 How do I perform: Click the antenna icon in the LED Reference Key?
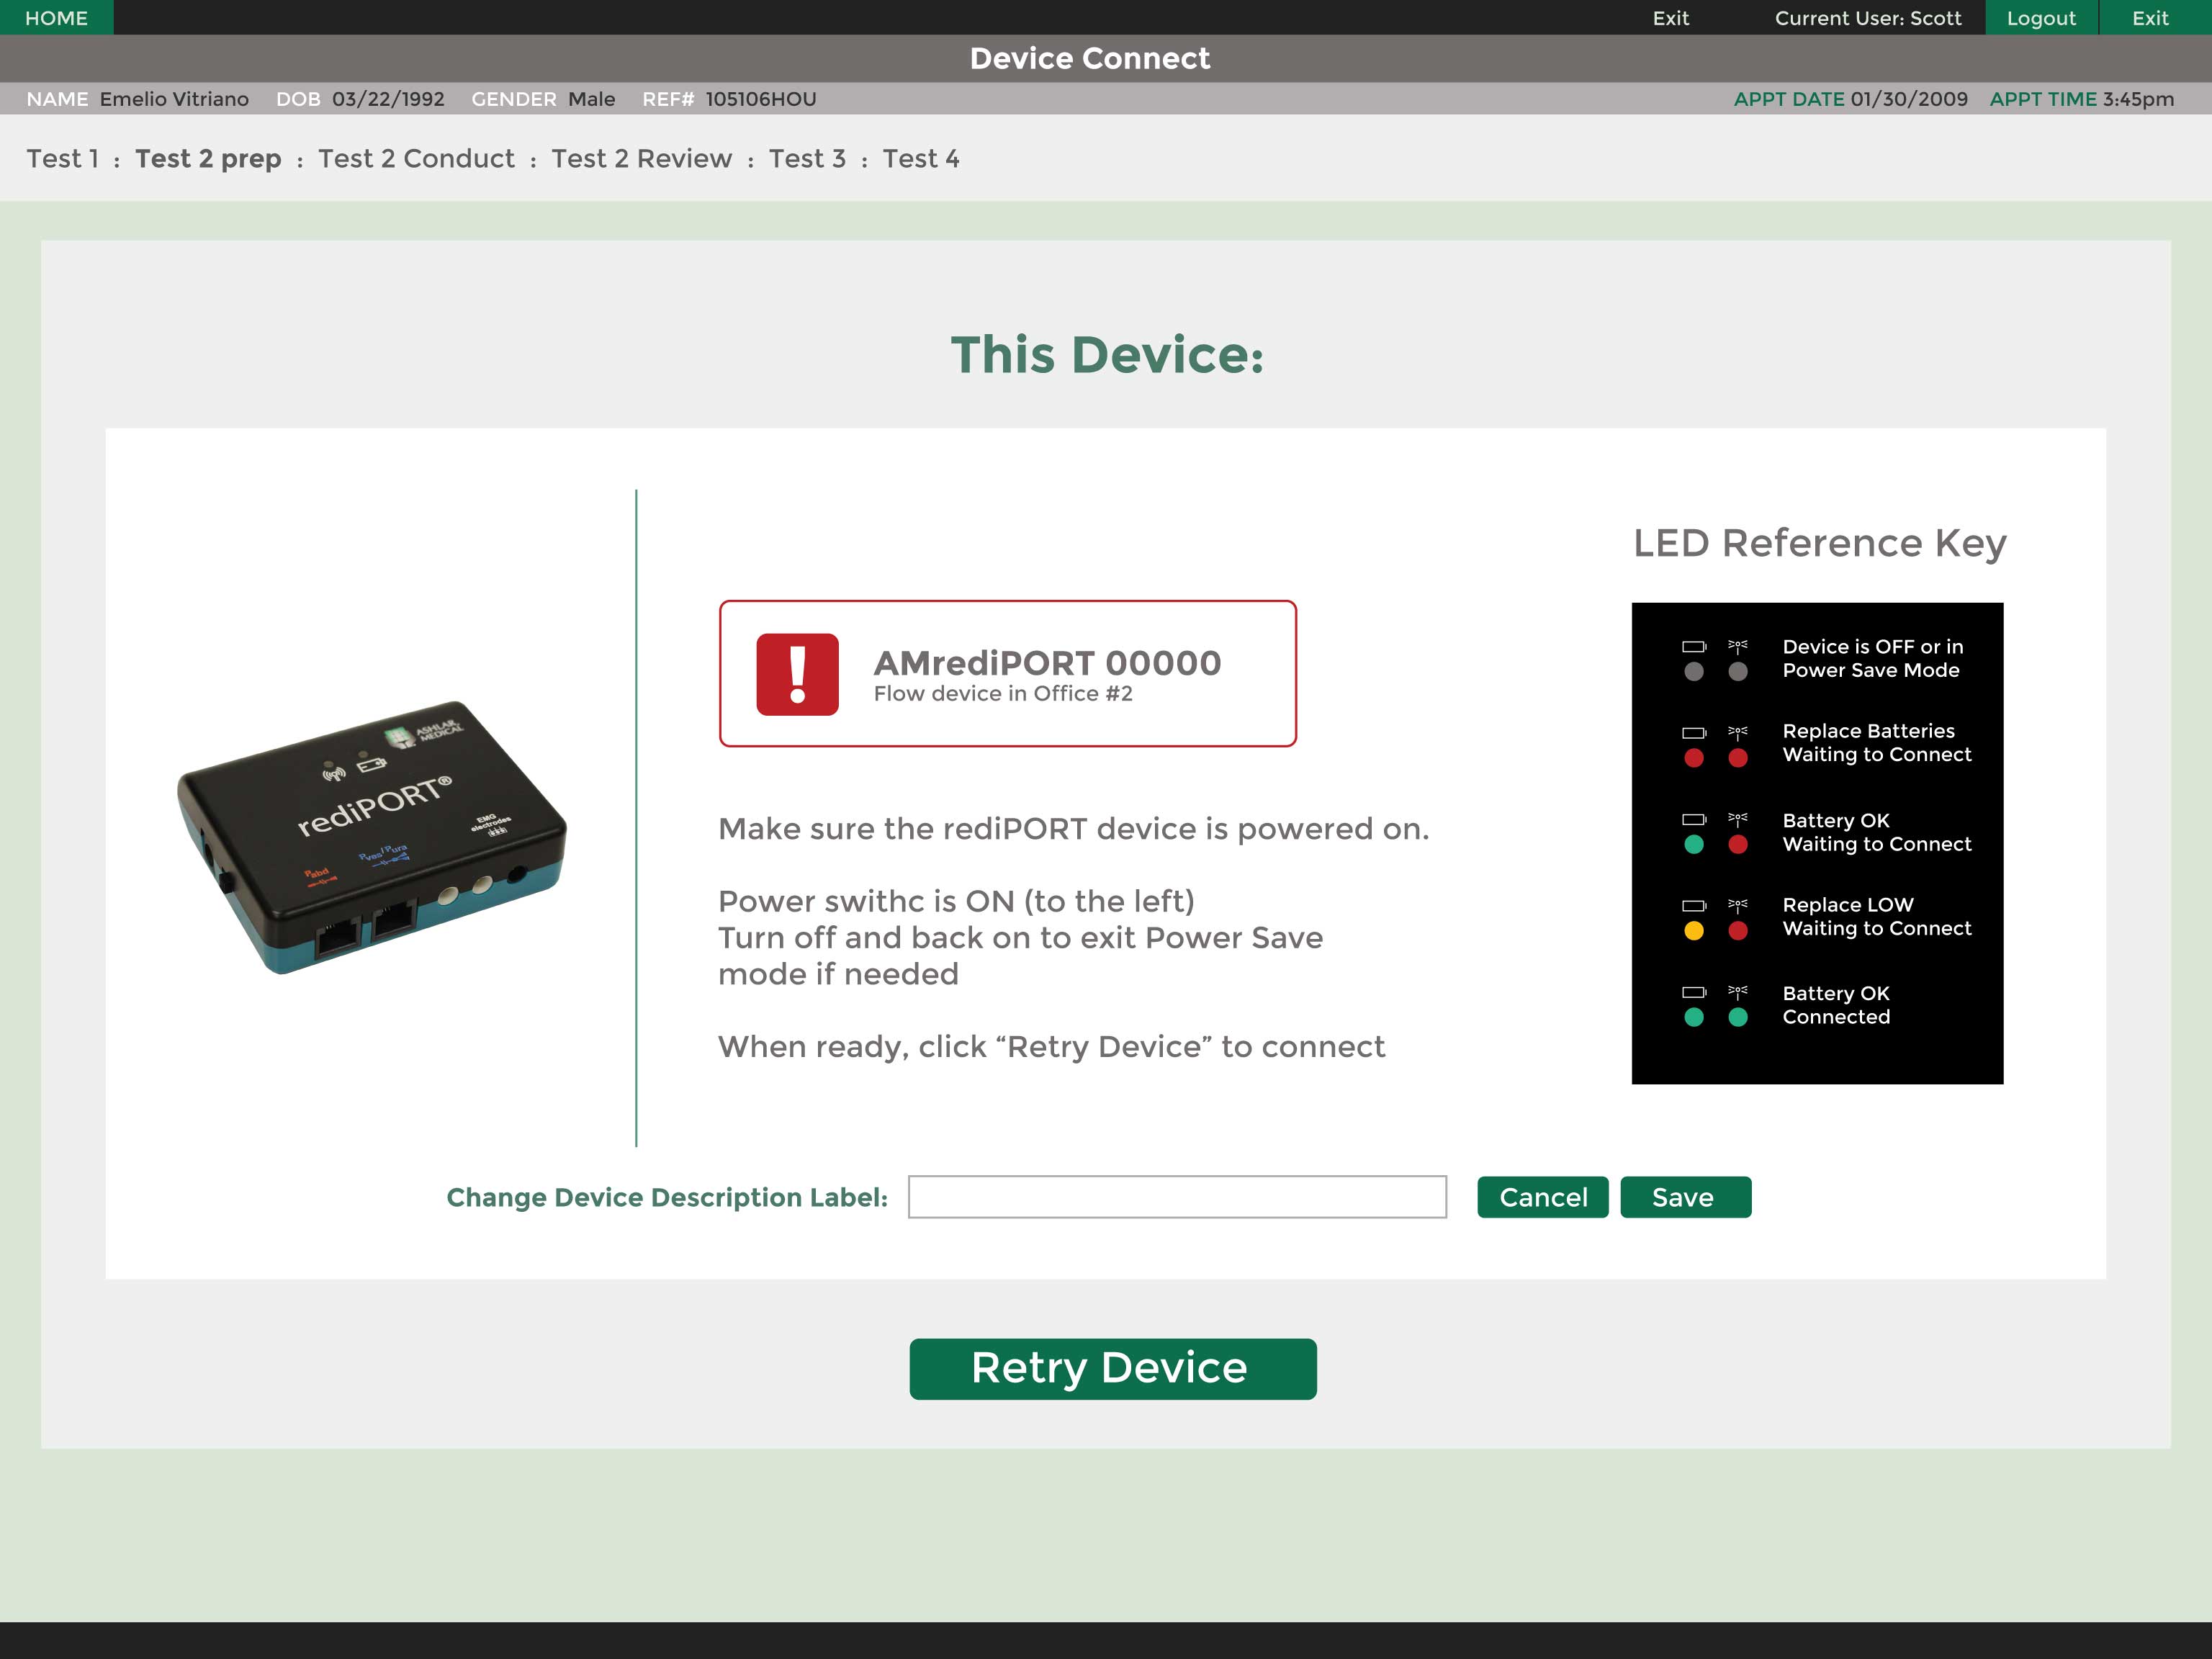(1738, 647)
